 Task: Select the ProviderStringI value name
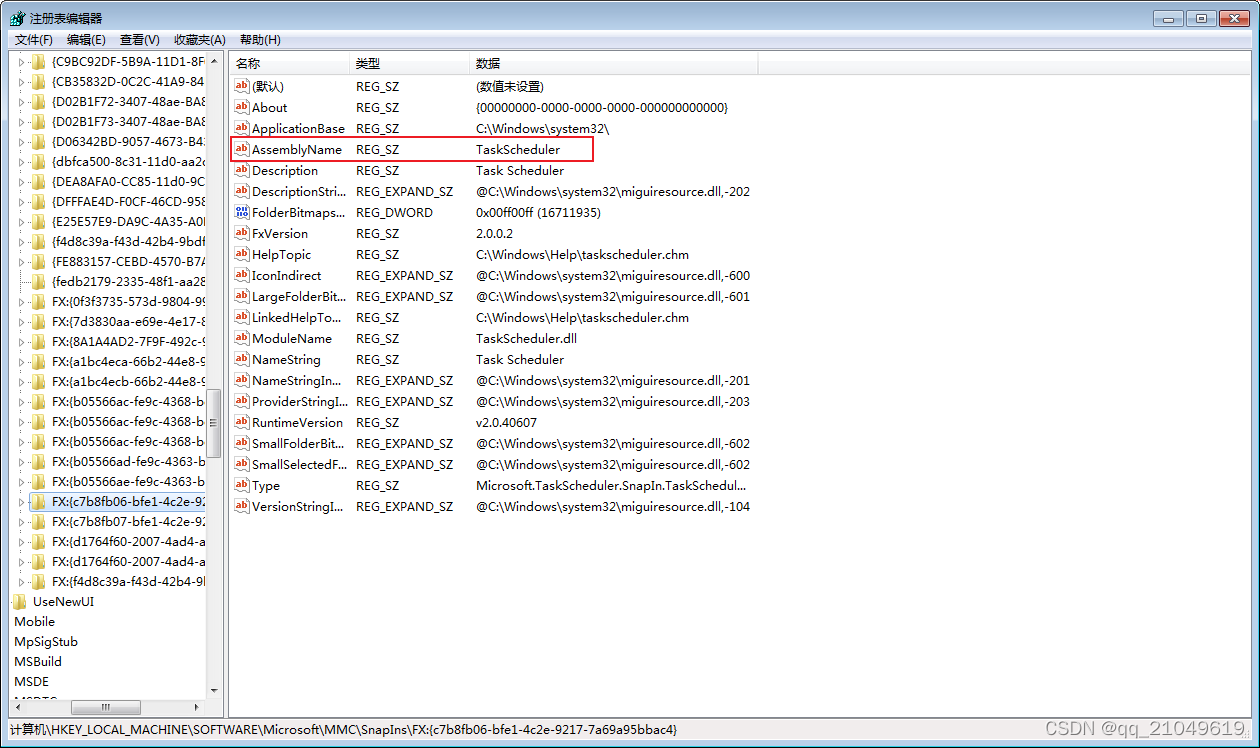click(300, 401)
